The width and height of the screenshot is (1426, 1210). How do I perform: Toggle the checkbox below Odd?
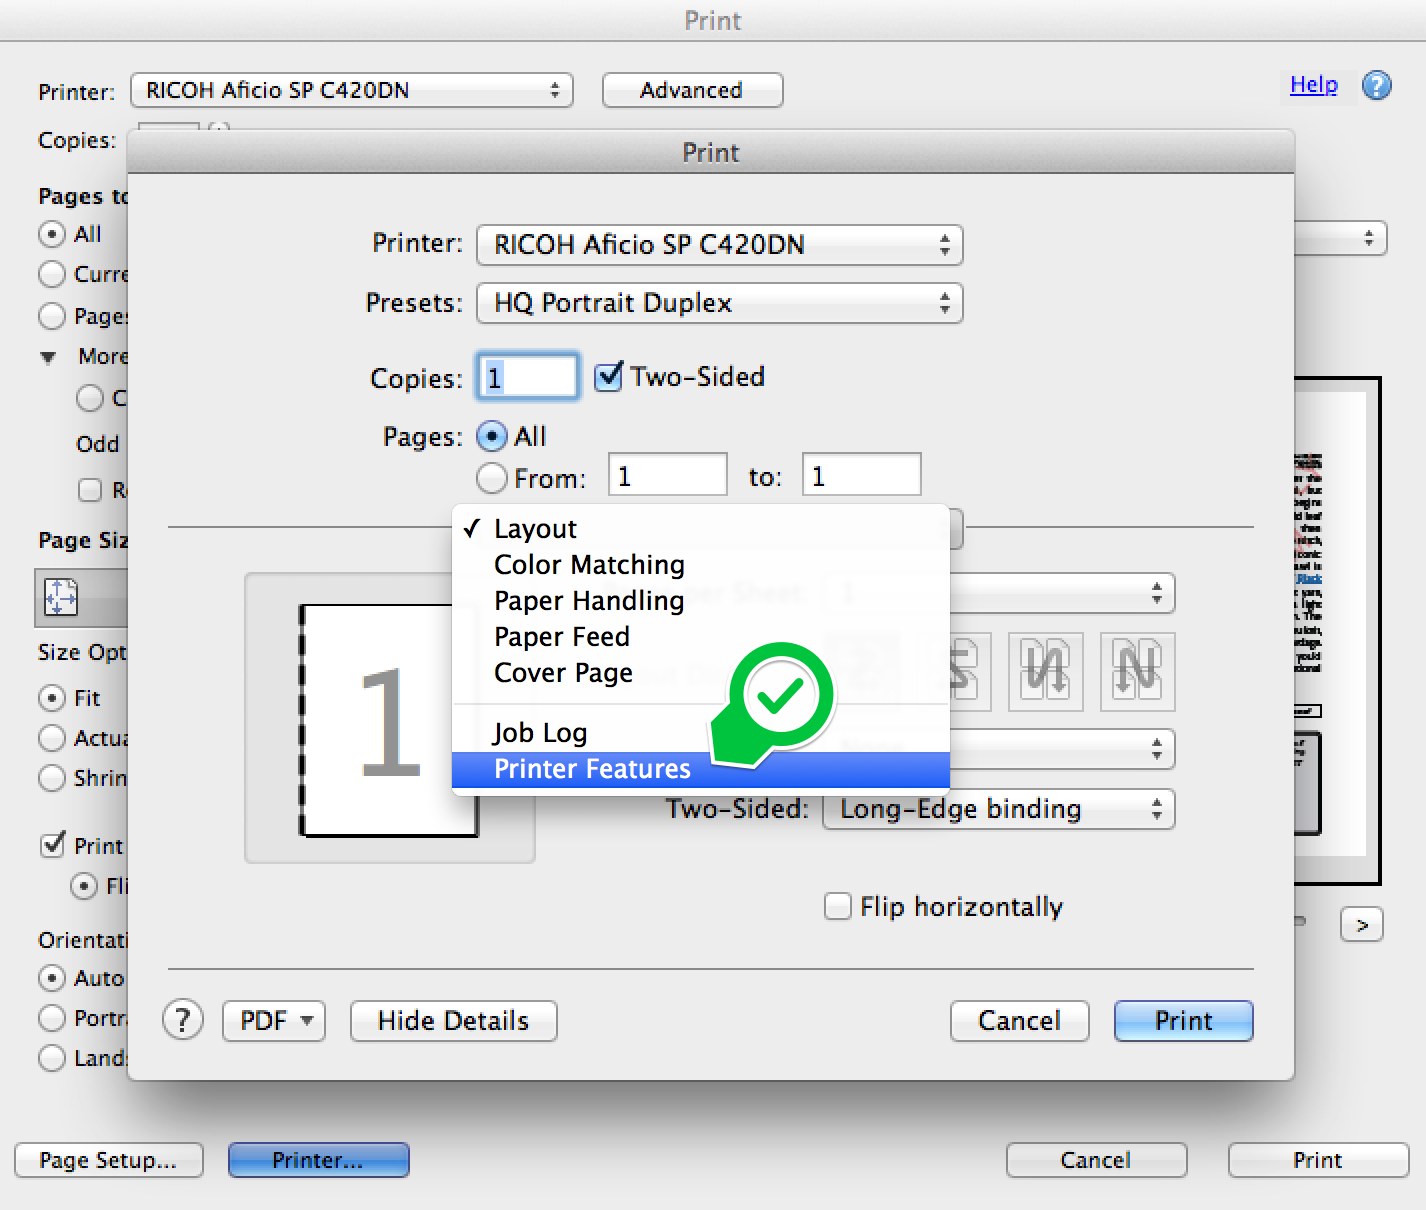click(x=90, y=490)
